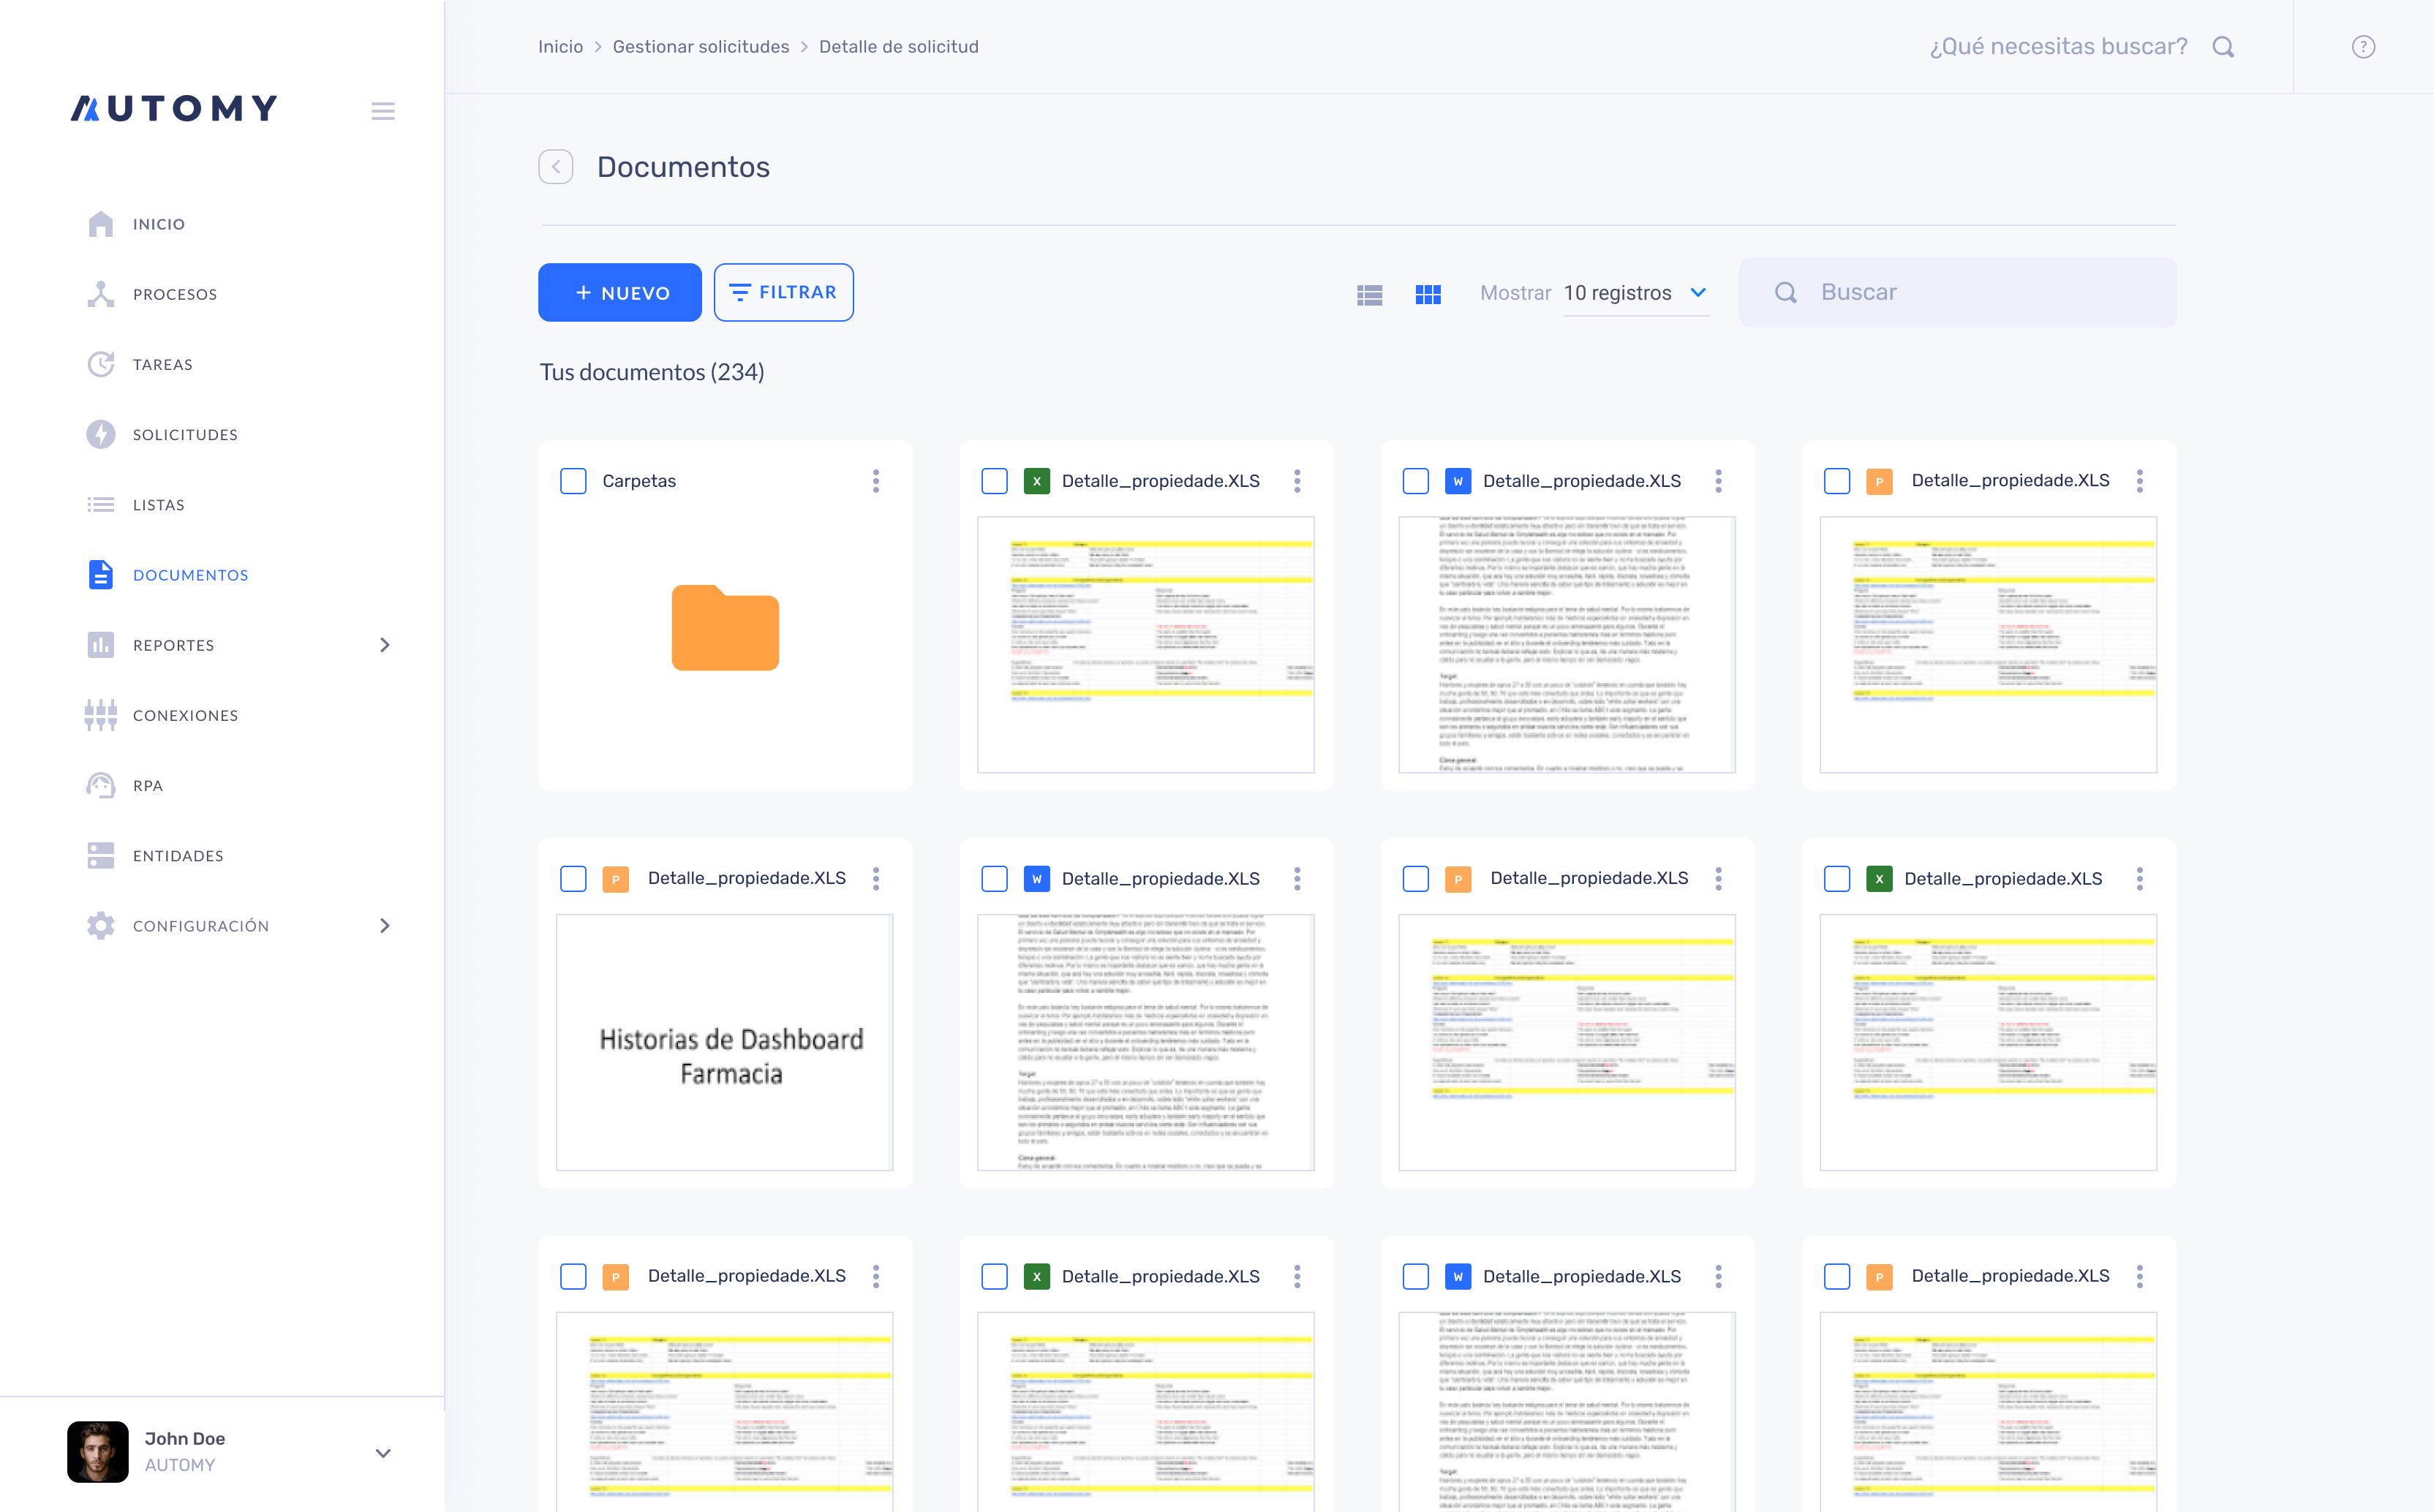The height and width of the screenshot is (1512, 2434).
Task: Switch to list view layout icon
Action: click(1369, 294)
